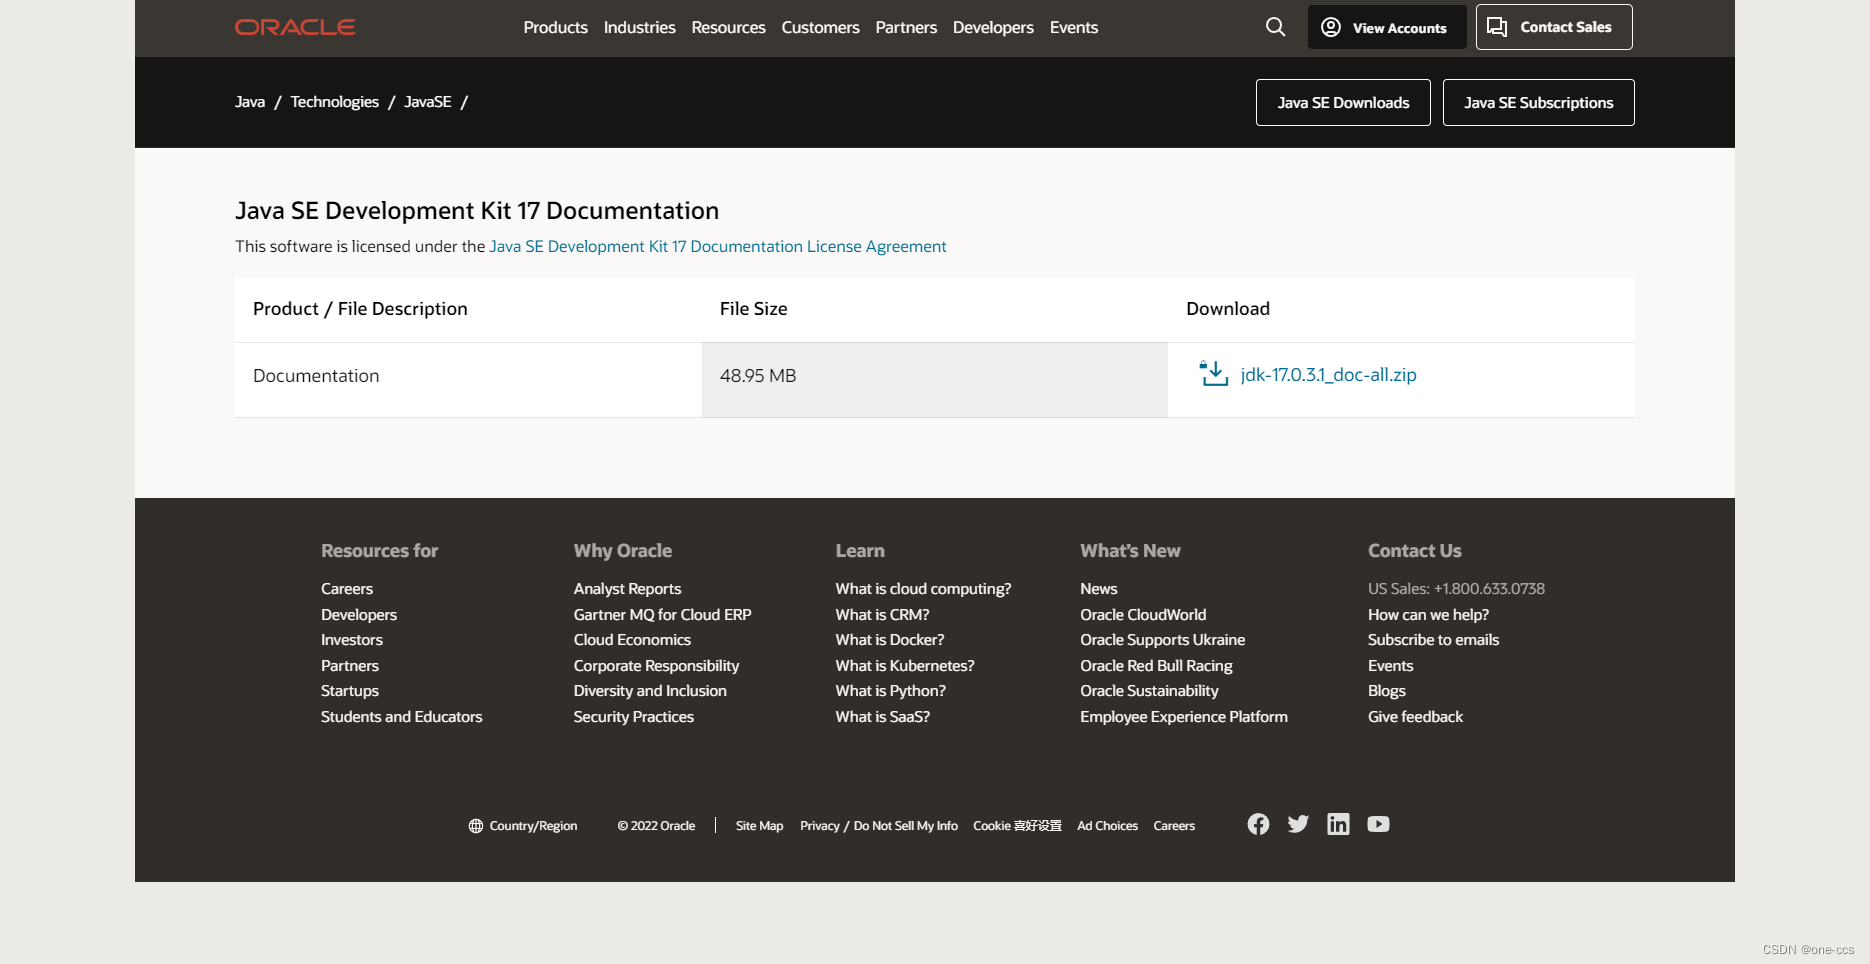This screenshot has height=964, width=1870.
Task: Open the How can we help? link
Action: [x=1428, y=614]
